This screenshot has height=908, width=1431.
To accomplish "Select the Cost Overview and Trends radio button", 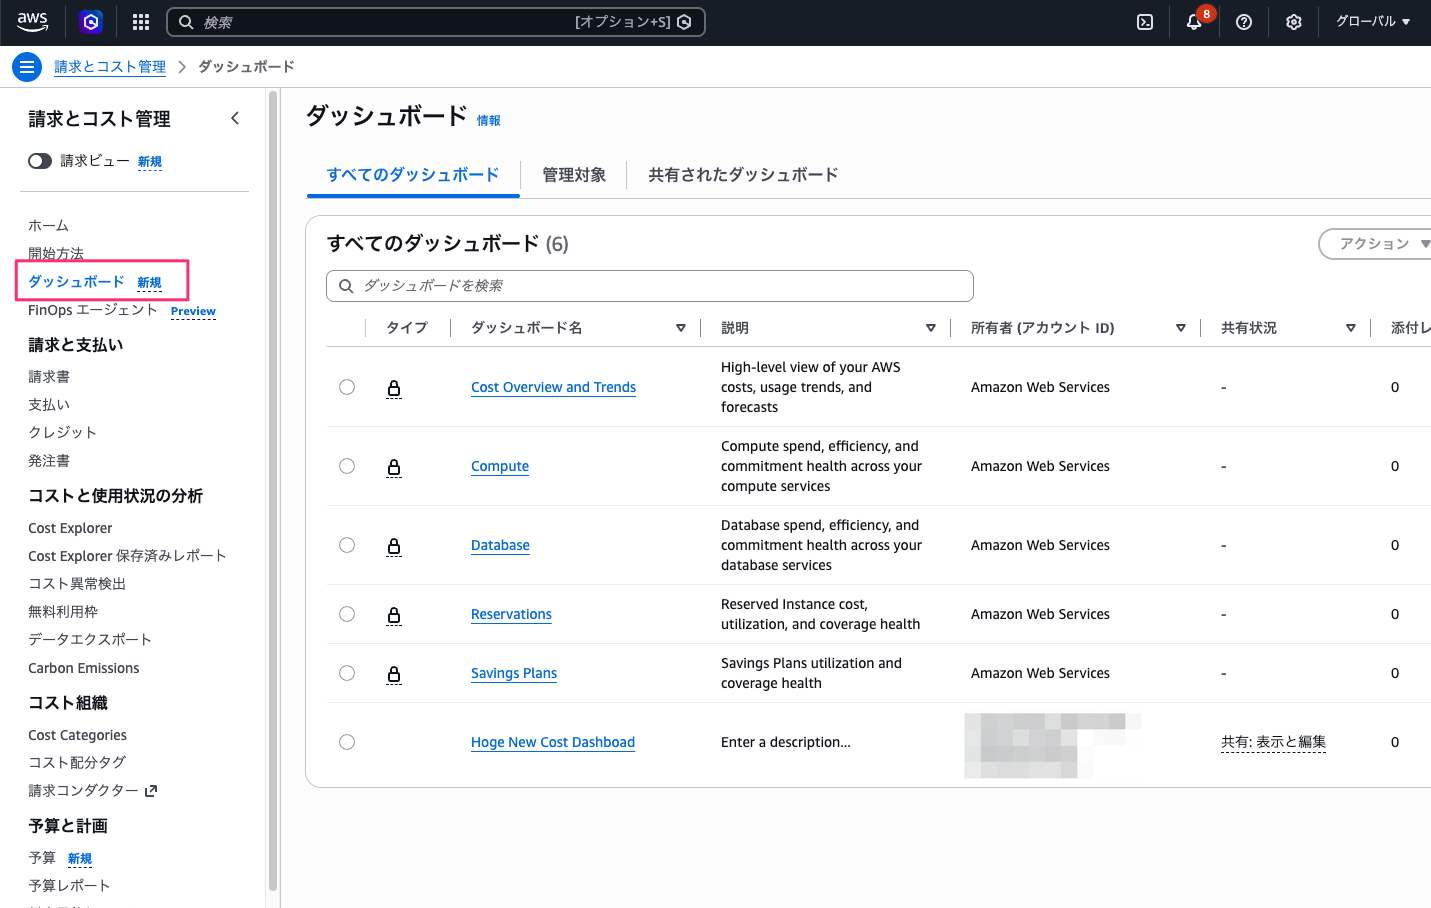I will point(347,387).
